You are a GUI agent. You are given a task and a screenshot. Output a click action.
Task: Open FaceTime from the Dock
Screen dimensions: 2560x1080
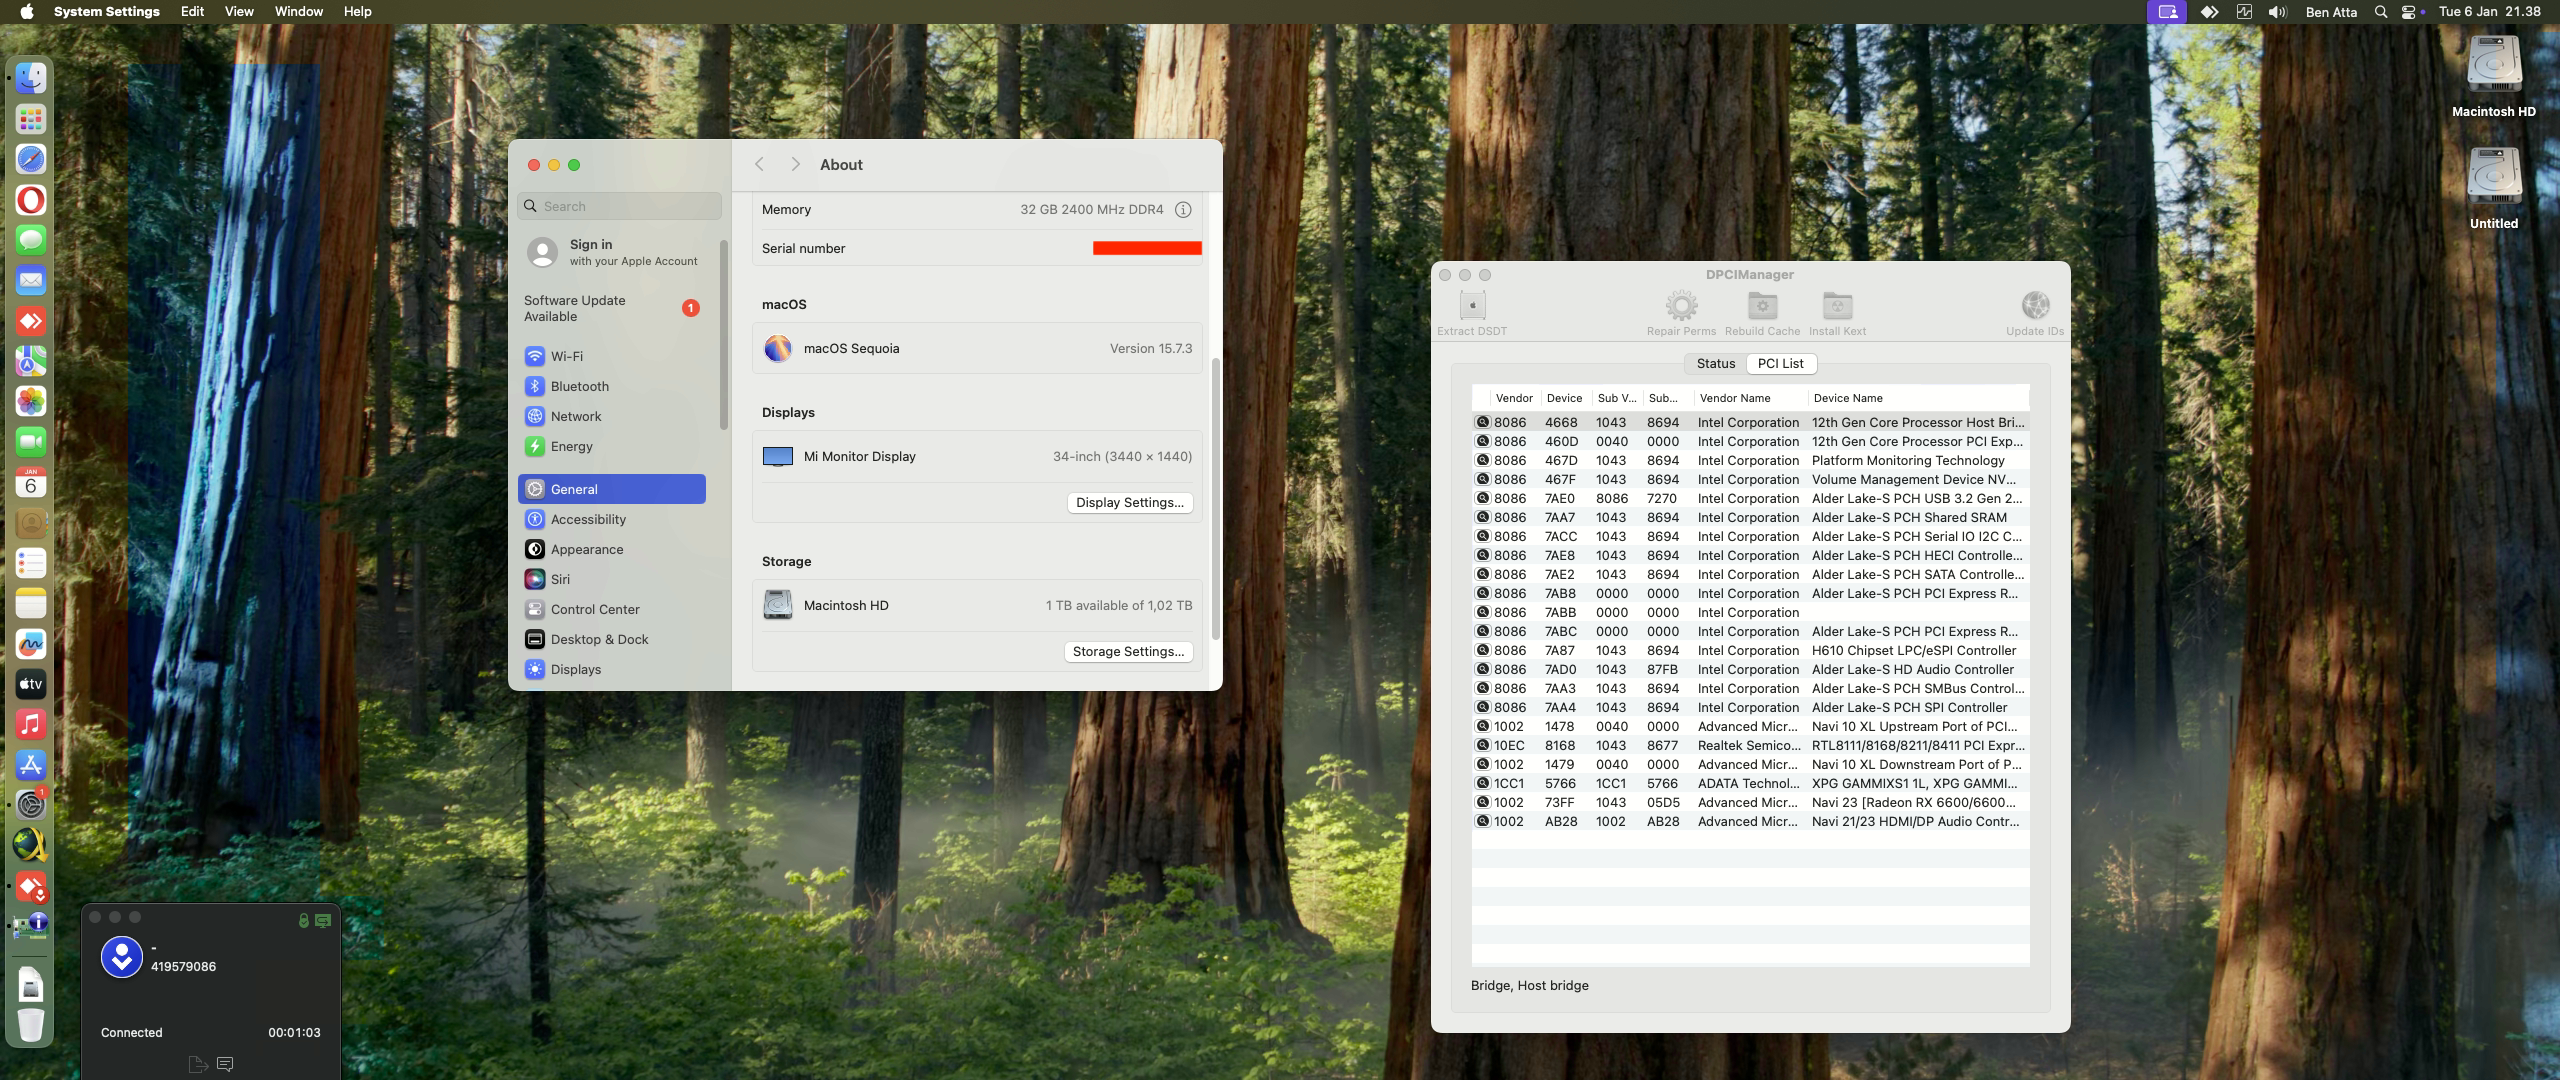[31, 442]
